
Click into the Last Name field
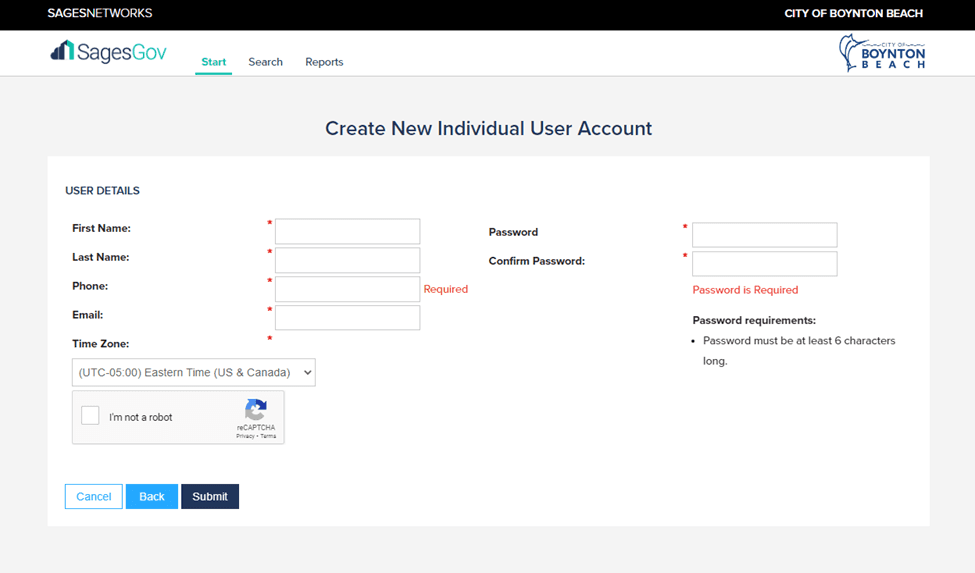[347, 260]
